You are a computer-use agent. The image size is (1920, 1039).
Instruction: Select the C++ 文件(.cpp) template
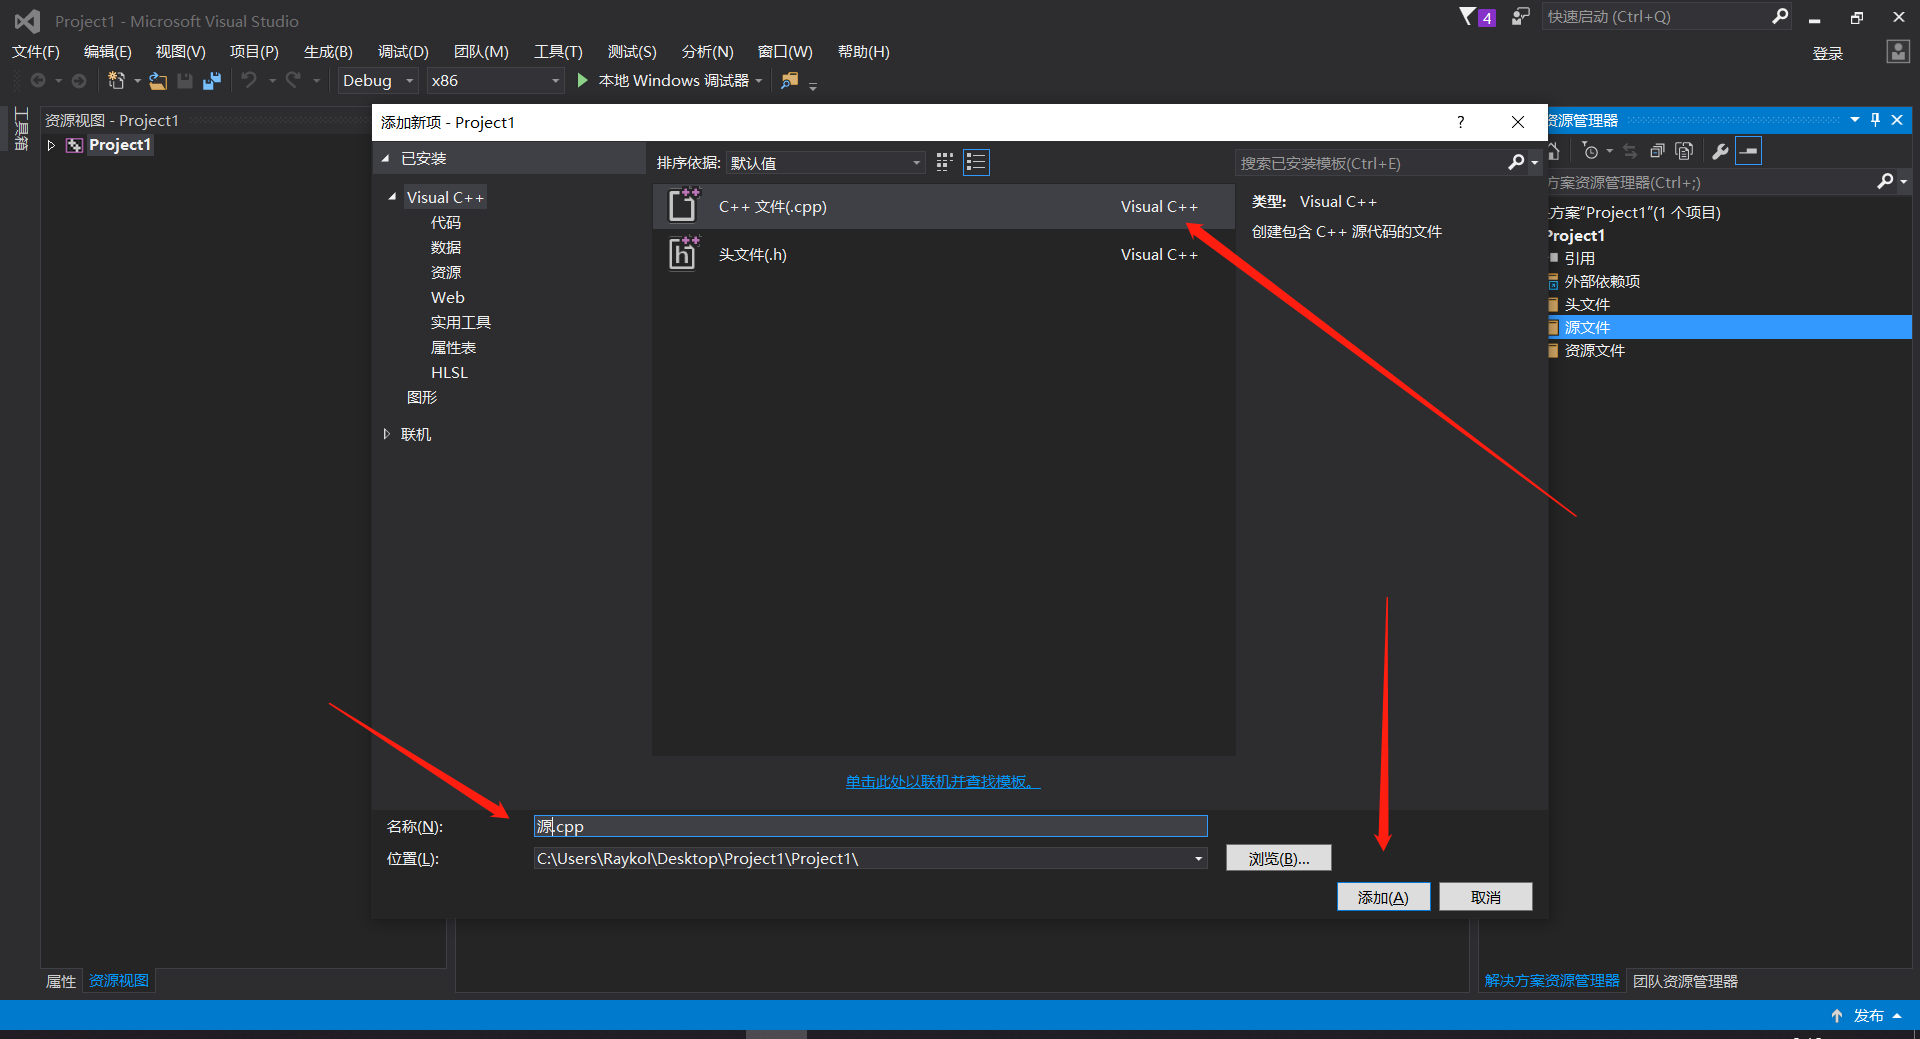coord(943,206)
